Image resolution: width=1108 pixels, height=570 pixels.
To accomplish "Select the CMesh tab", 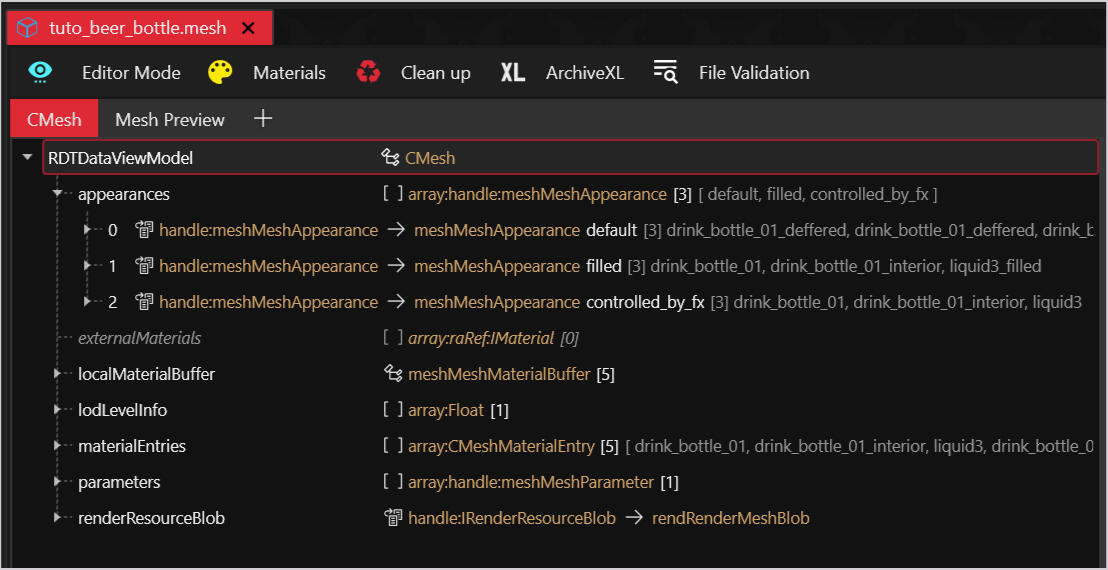I will (x=54, y=119).
